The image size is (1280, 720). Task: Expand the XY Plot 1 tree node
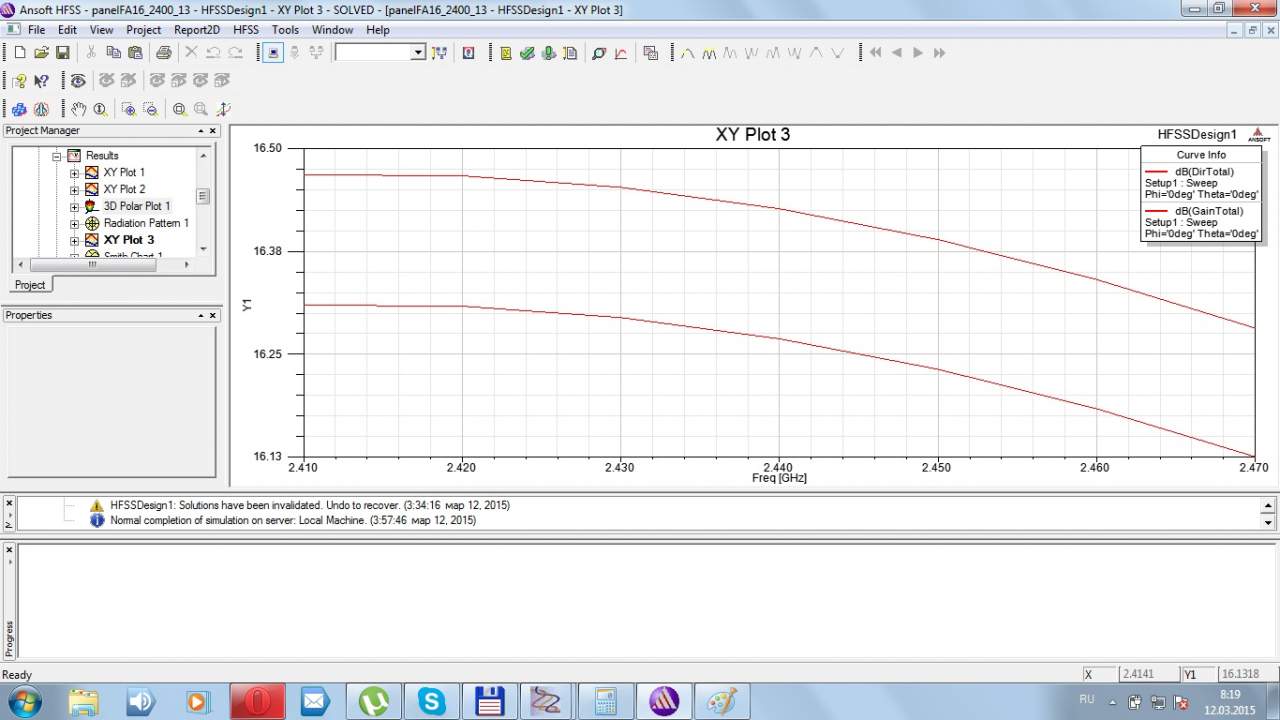point(75,173)
